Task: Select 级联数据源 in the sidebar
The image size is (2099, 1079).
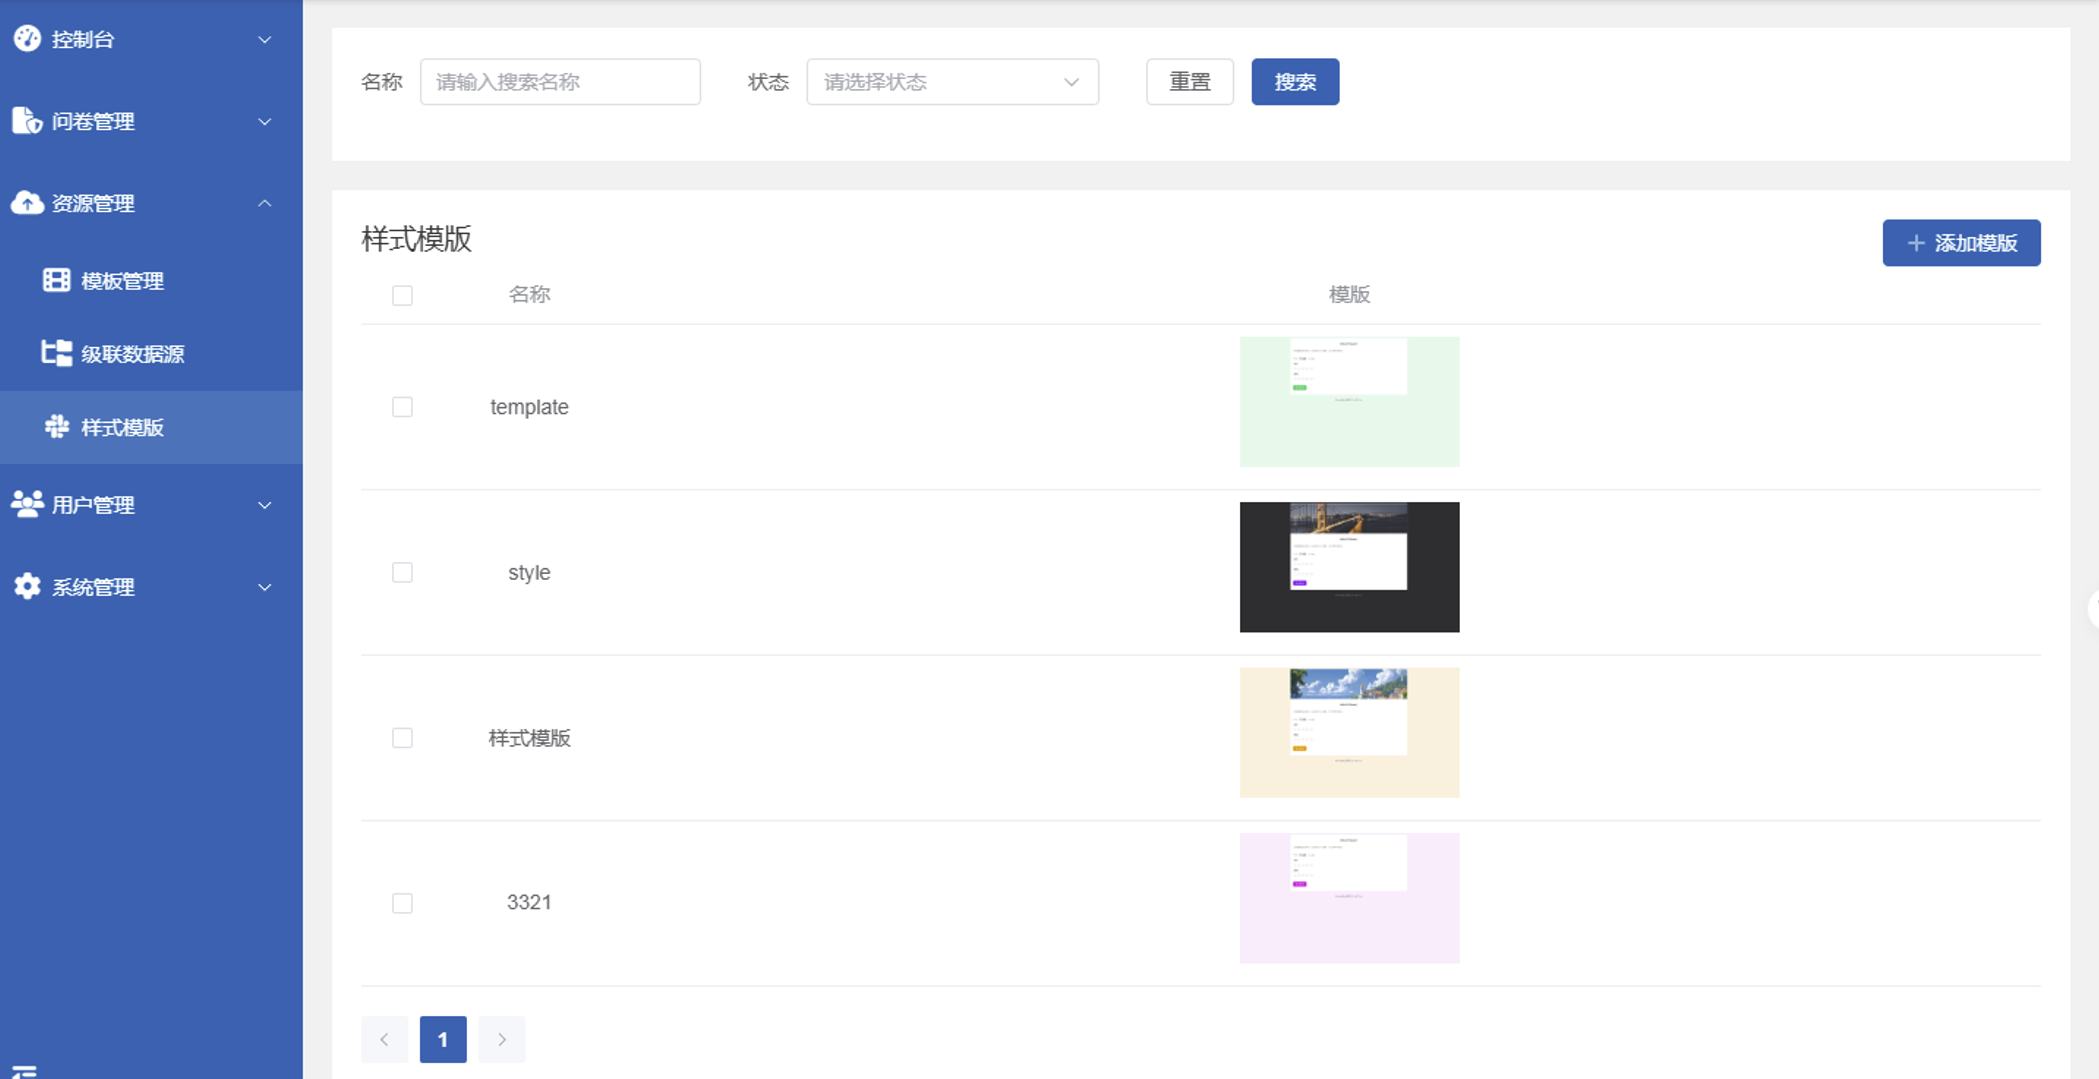Action: (x=151, y=354)
